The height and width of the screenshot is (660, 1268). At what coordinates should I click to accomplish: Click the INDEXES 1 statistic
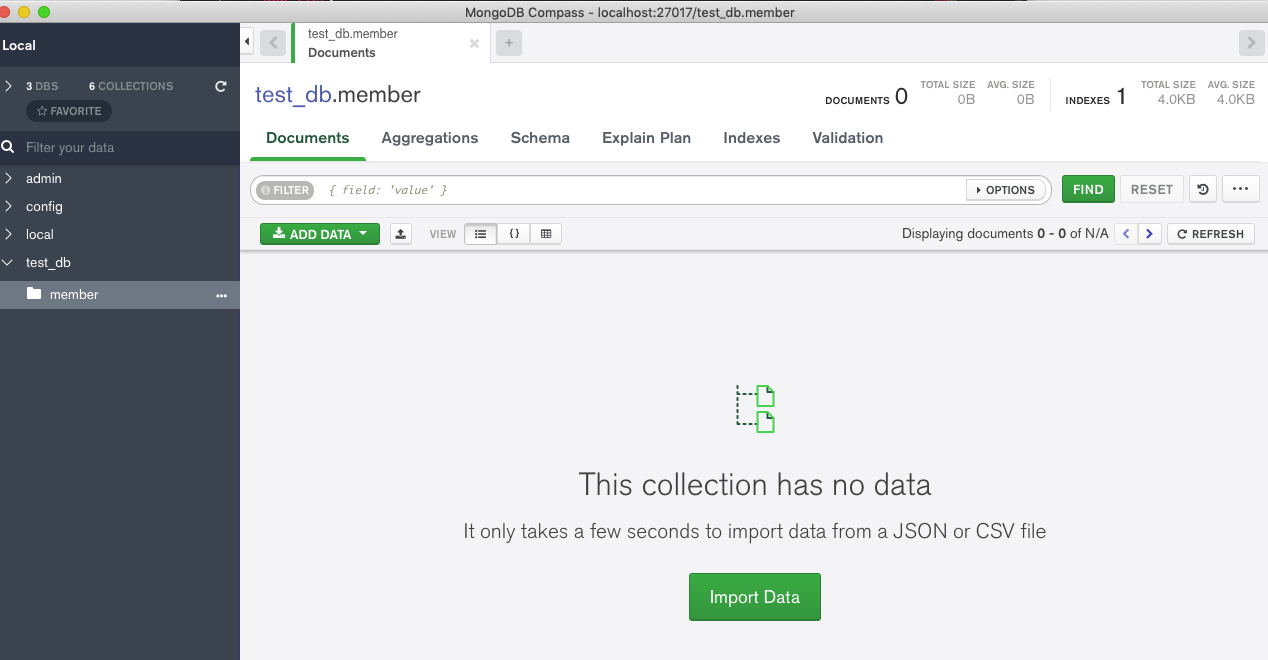pyautogui.click(x=1095, y=97)
